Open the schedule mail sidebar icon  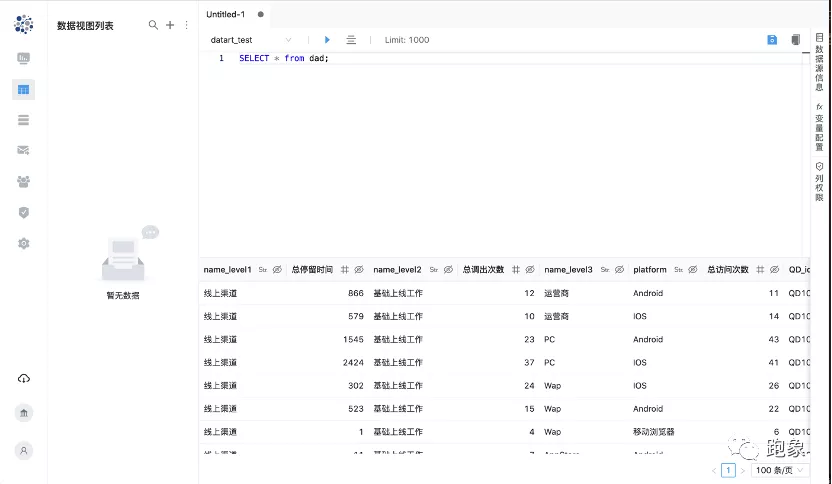(x=23, y=150)
